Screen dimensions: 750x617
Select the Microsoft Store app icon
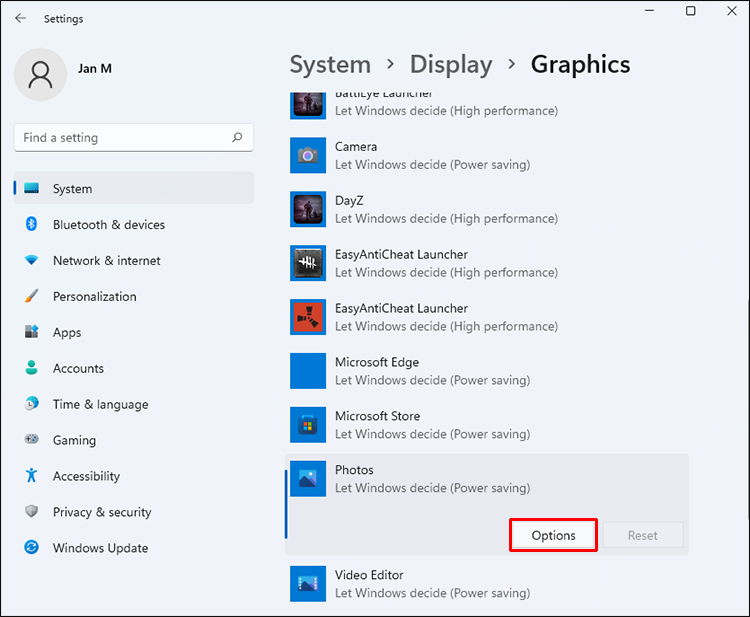pyautogui.click(x=308, y=425)
